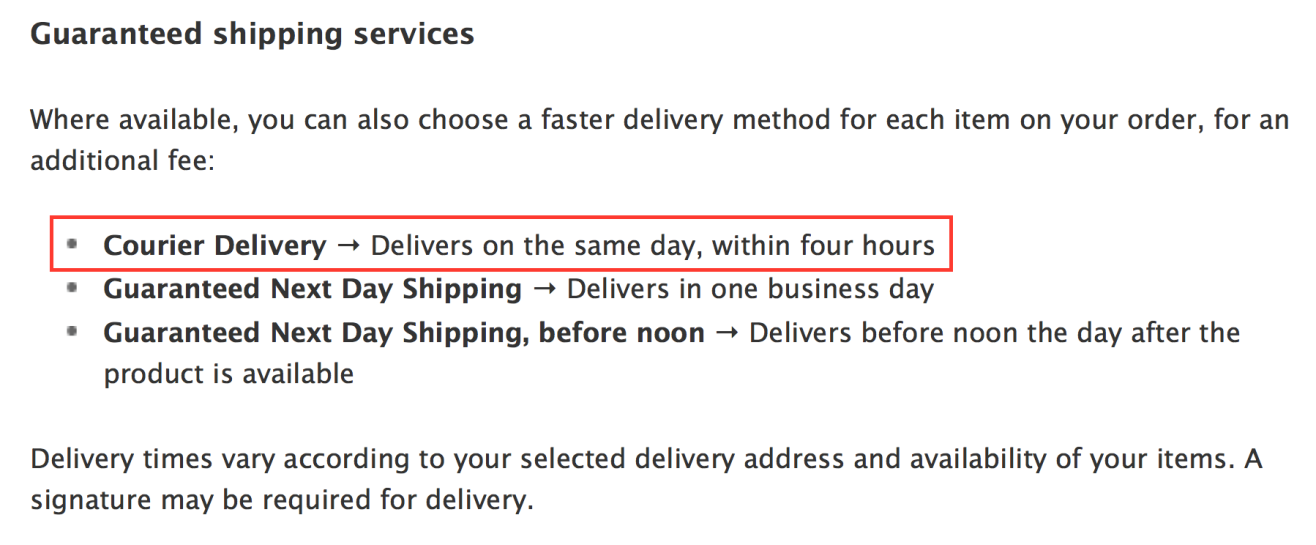Click the bullet before Guaranteed Next Day Shipping
Viewport: 1316px width, 545px height.
[x=71, y=288]
